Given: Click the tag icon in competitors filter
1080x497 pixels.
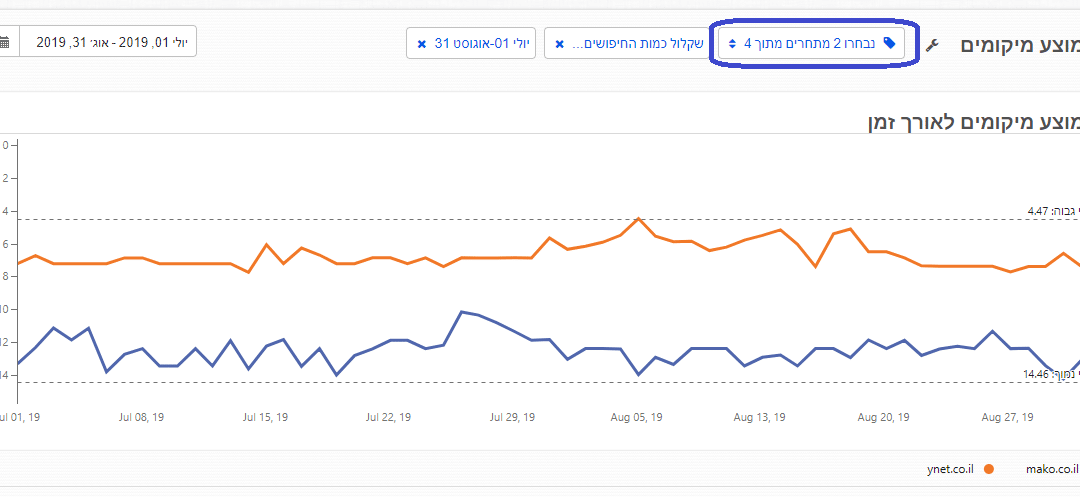Looking at the screenshot, I should point(889,43).
